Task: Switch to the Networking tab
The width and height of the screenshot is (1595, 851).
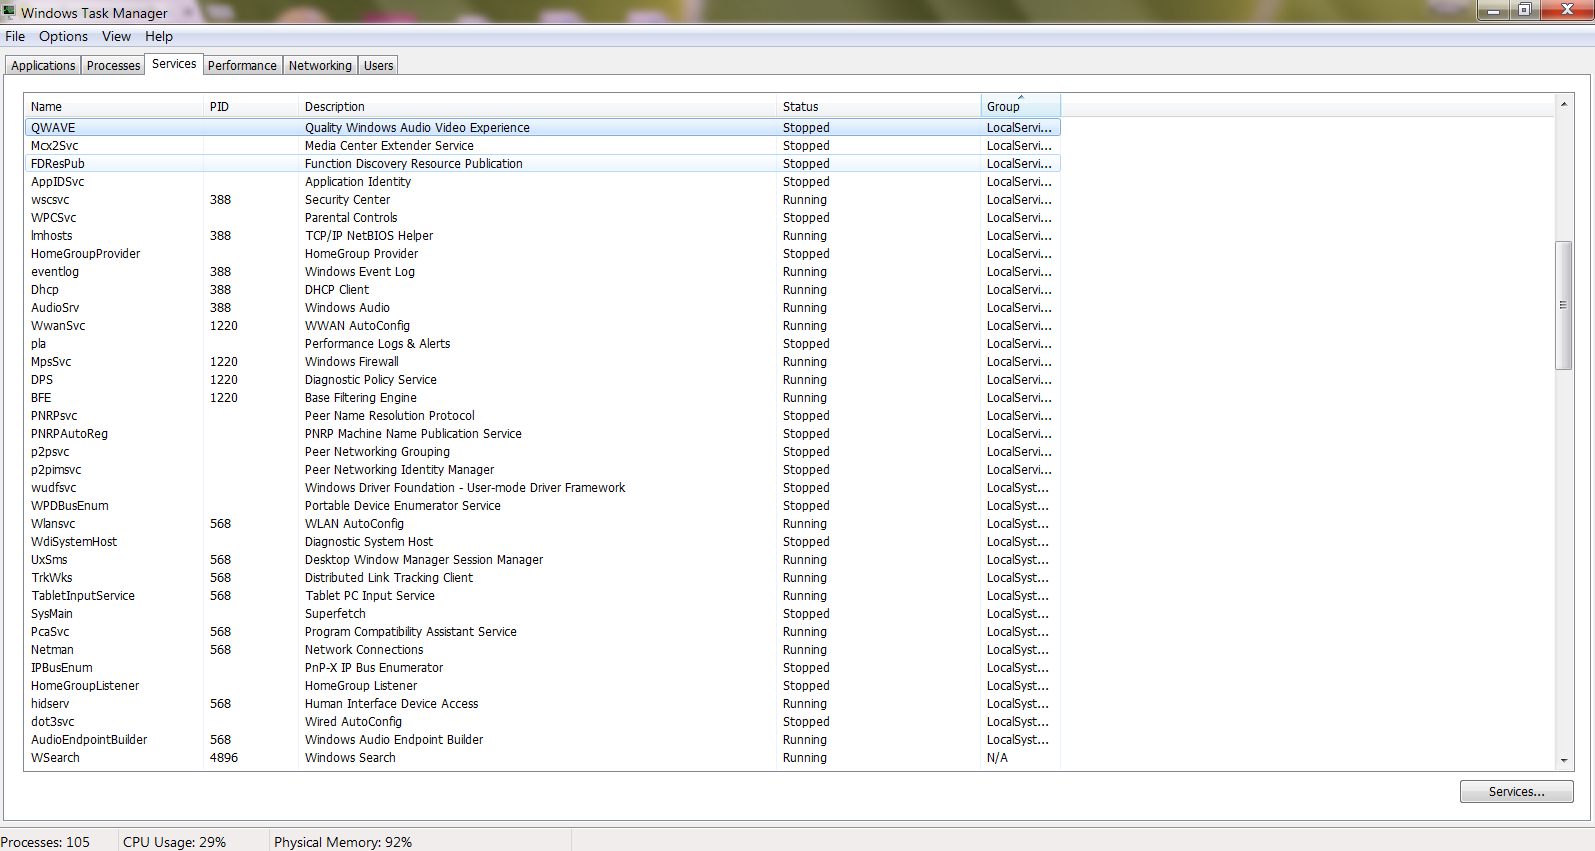Action: click(320, 65)
